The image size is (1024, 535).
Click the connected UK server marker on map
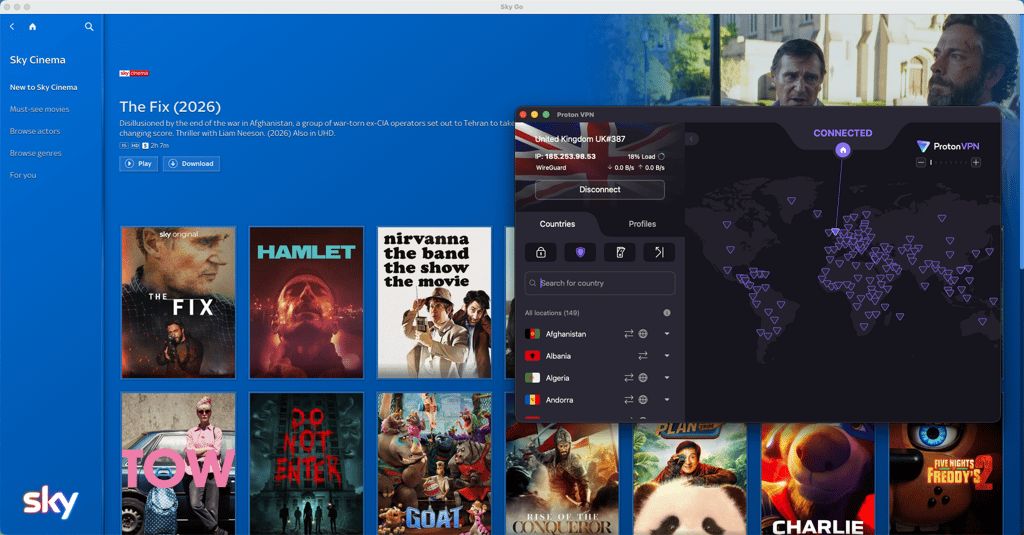point(835,232)
